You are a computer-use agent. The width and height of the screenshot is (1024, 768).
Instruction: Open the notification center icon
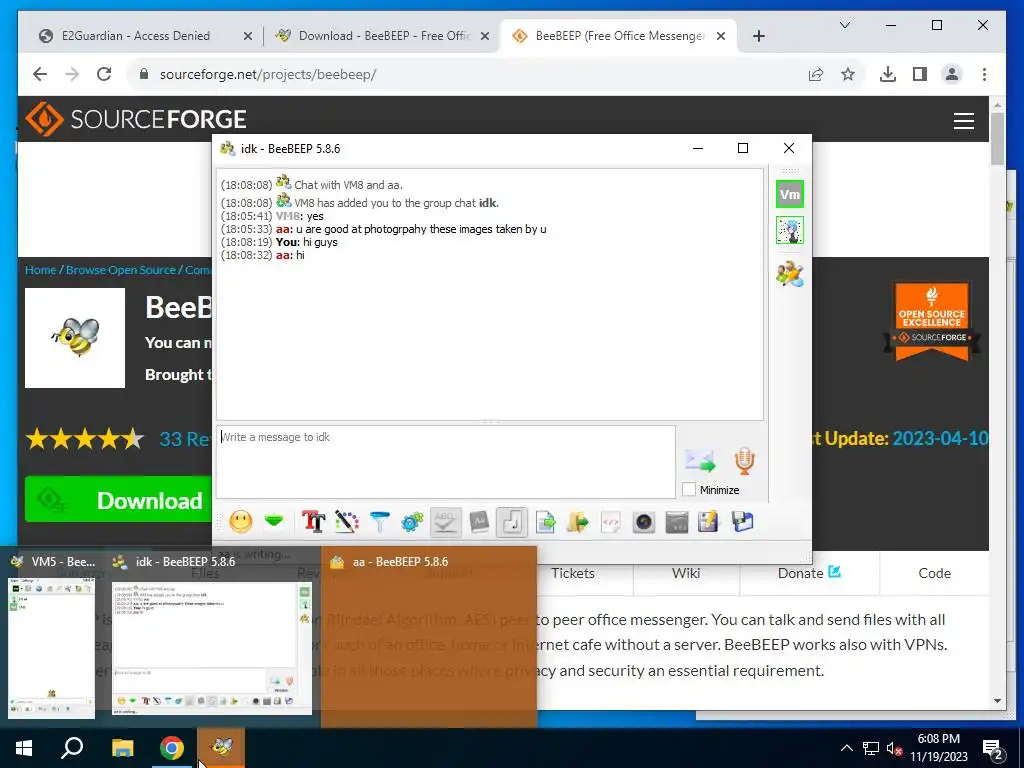point(993,749)
